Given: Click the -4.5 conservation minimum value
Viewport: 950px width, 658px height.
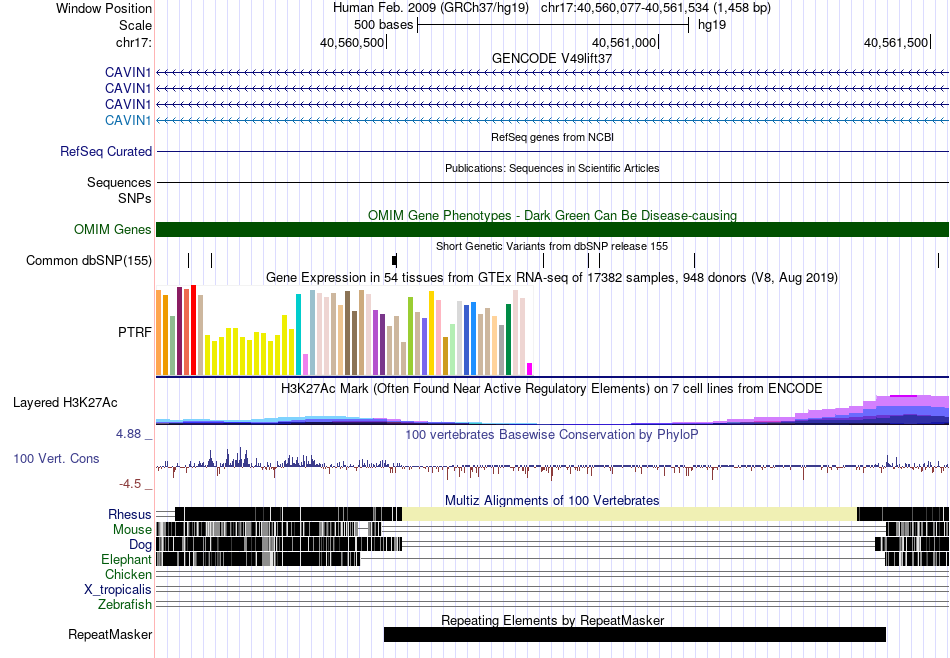Looking at the screenshot, I should point(130,484).
